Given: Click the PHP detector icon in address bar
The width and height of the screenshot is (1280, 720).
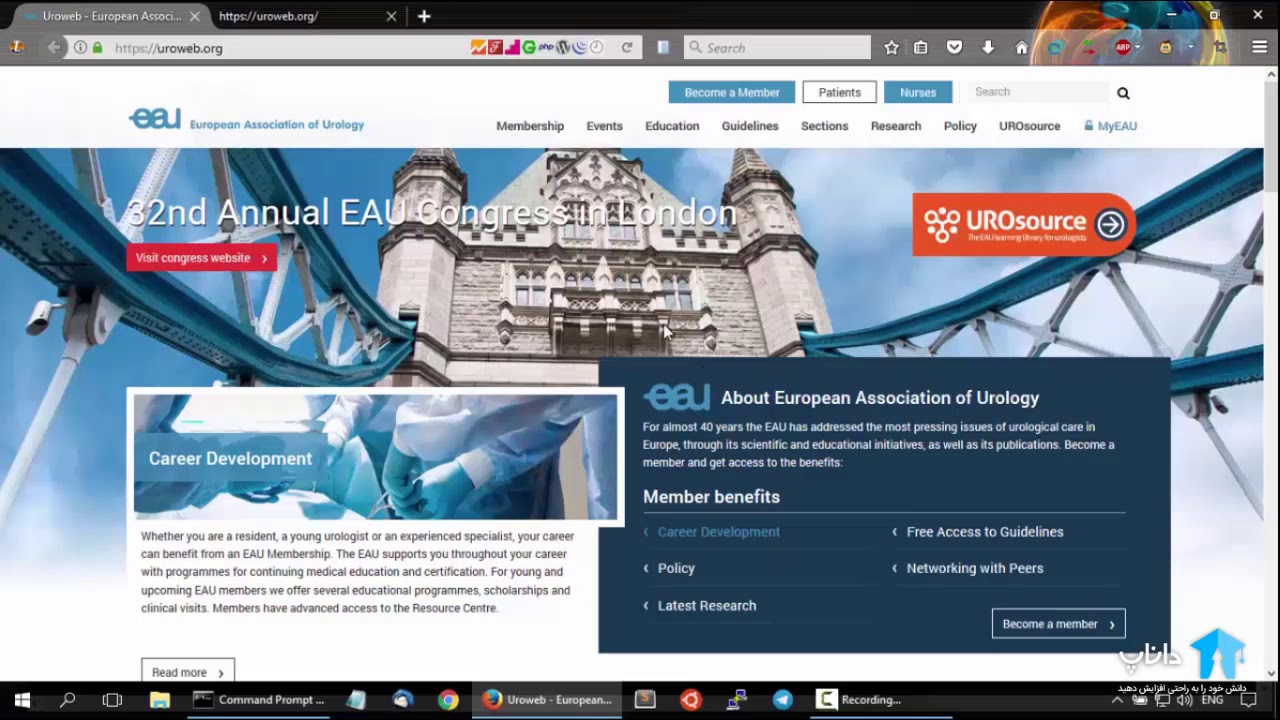Looking at the screenshot, I should tap(546, 47).
